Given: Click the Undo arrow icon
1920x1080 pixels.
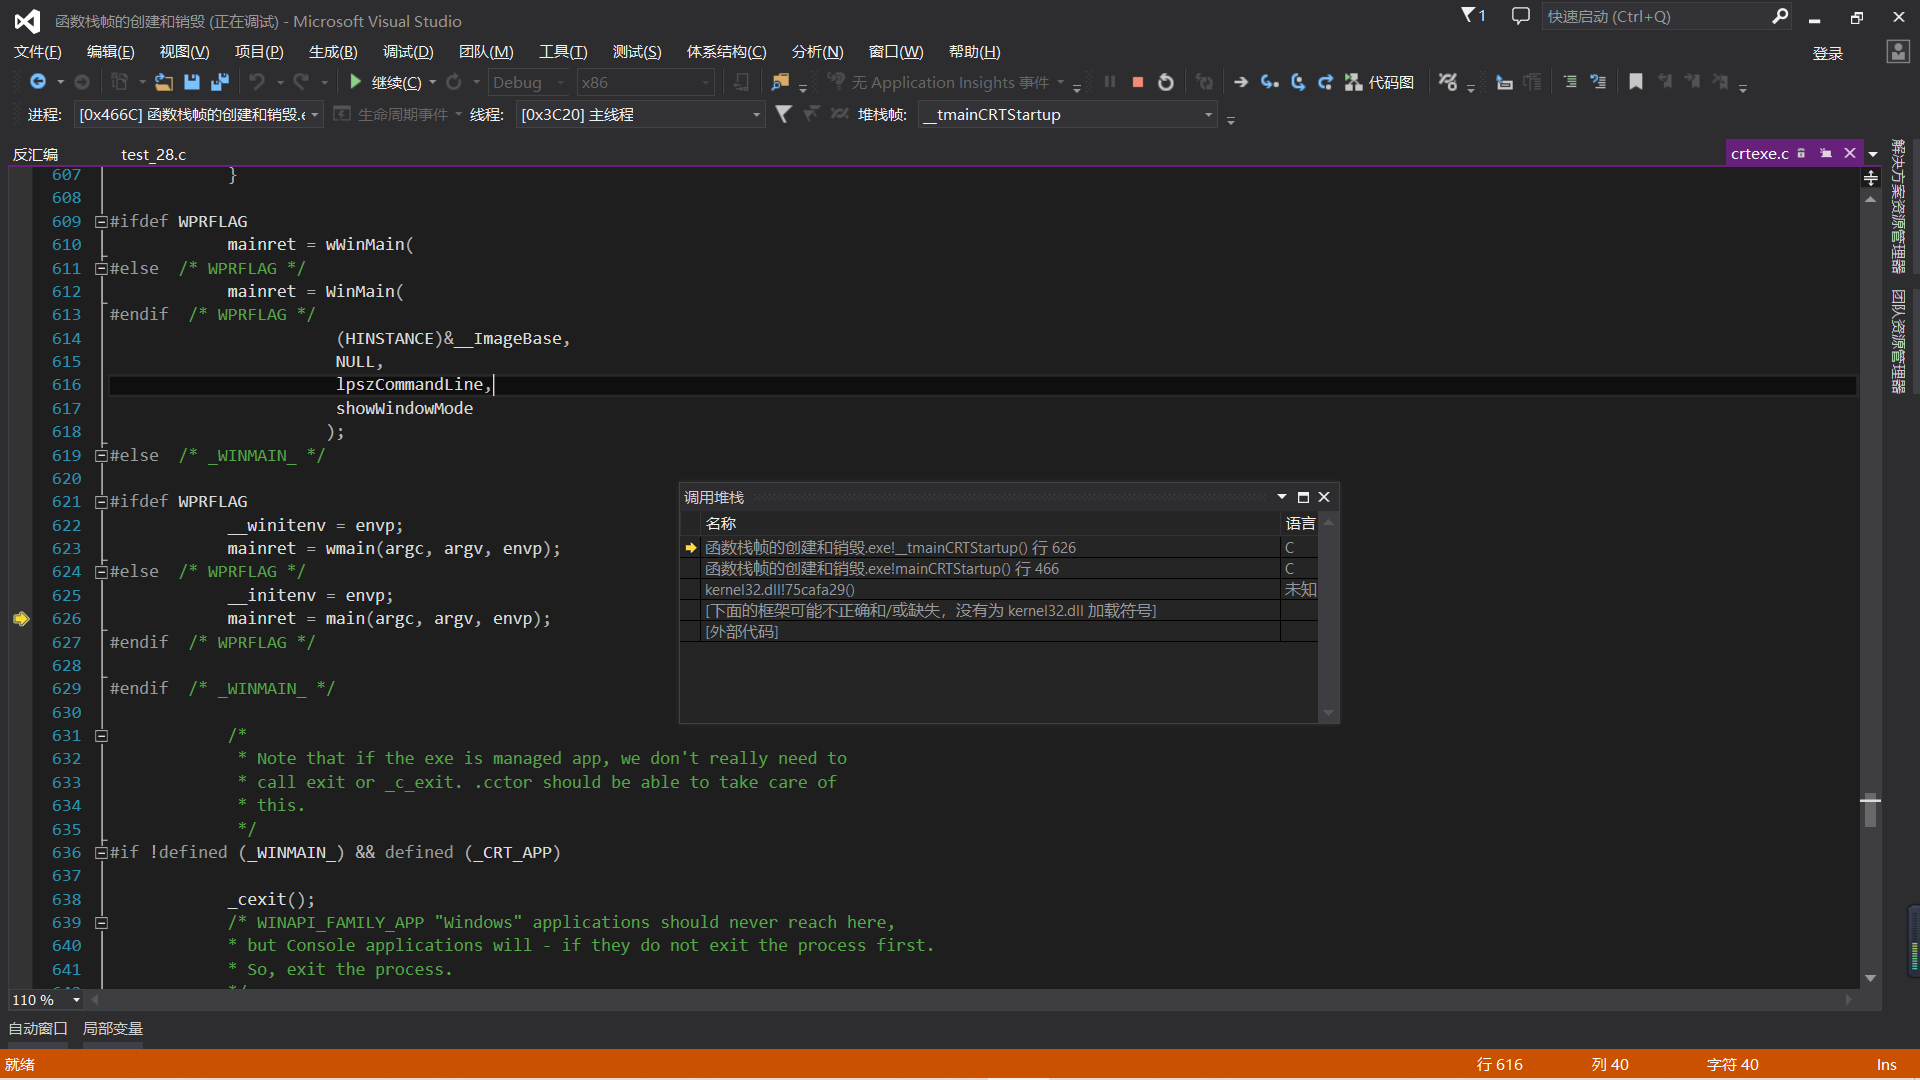Looking at the screenshot, I should click(x=257, y=82).
